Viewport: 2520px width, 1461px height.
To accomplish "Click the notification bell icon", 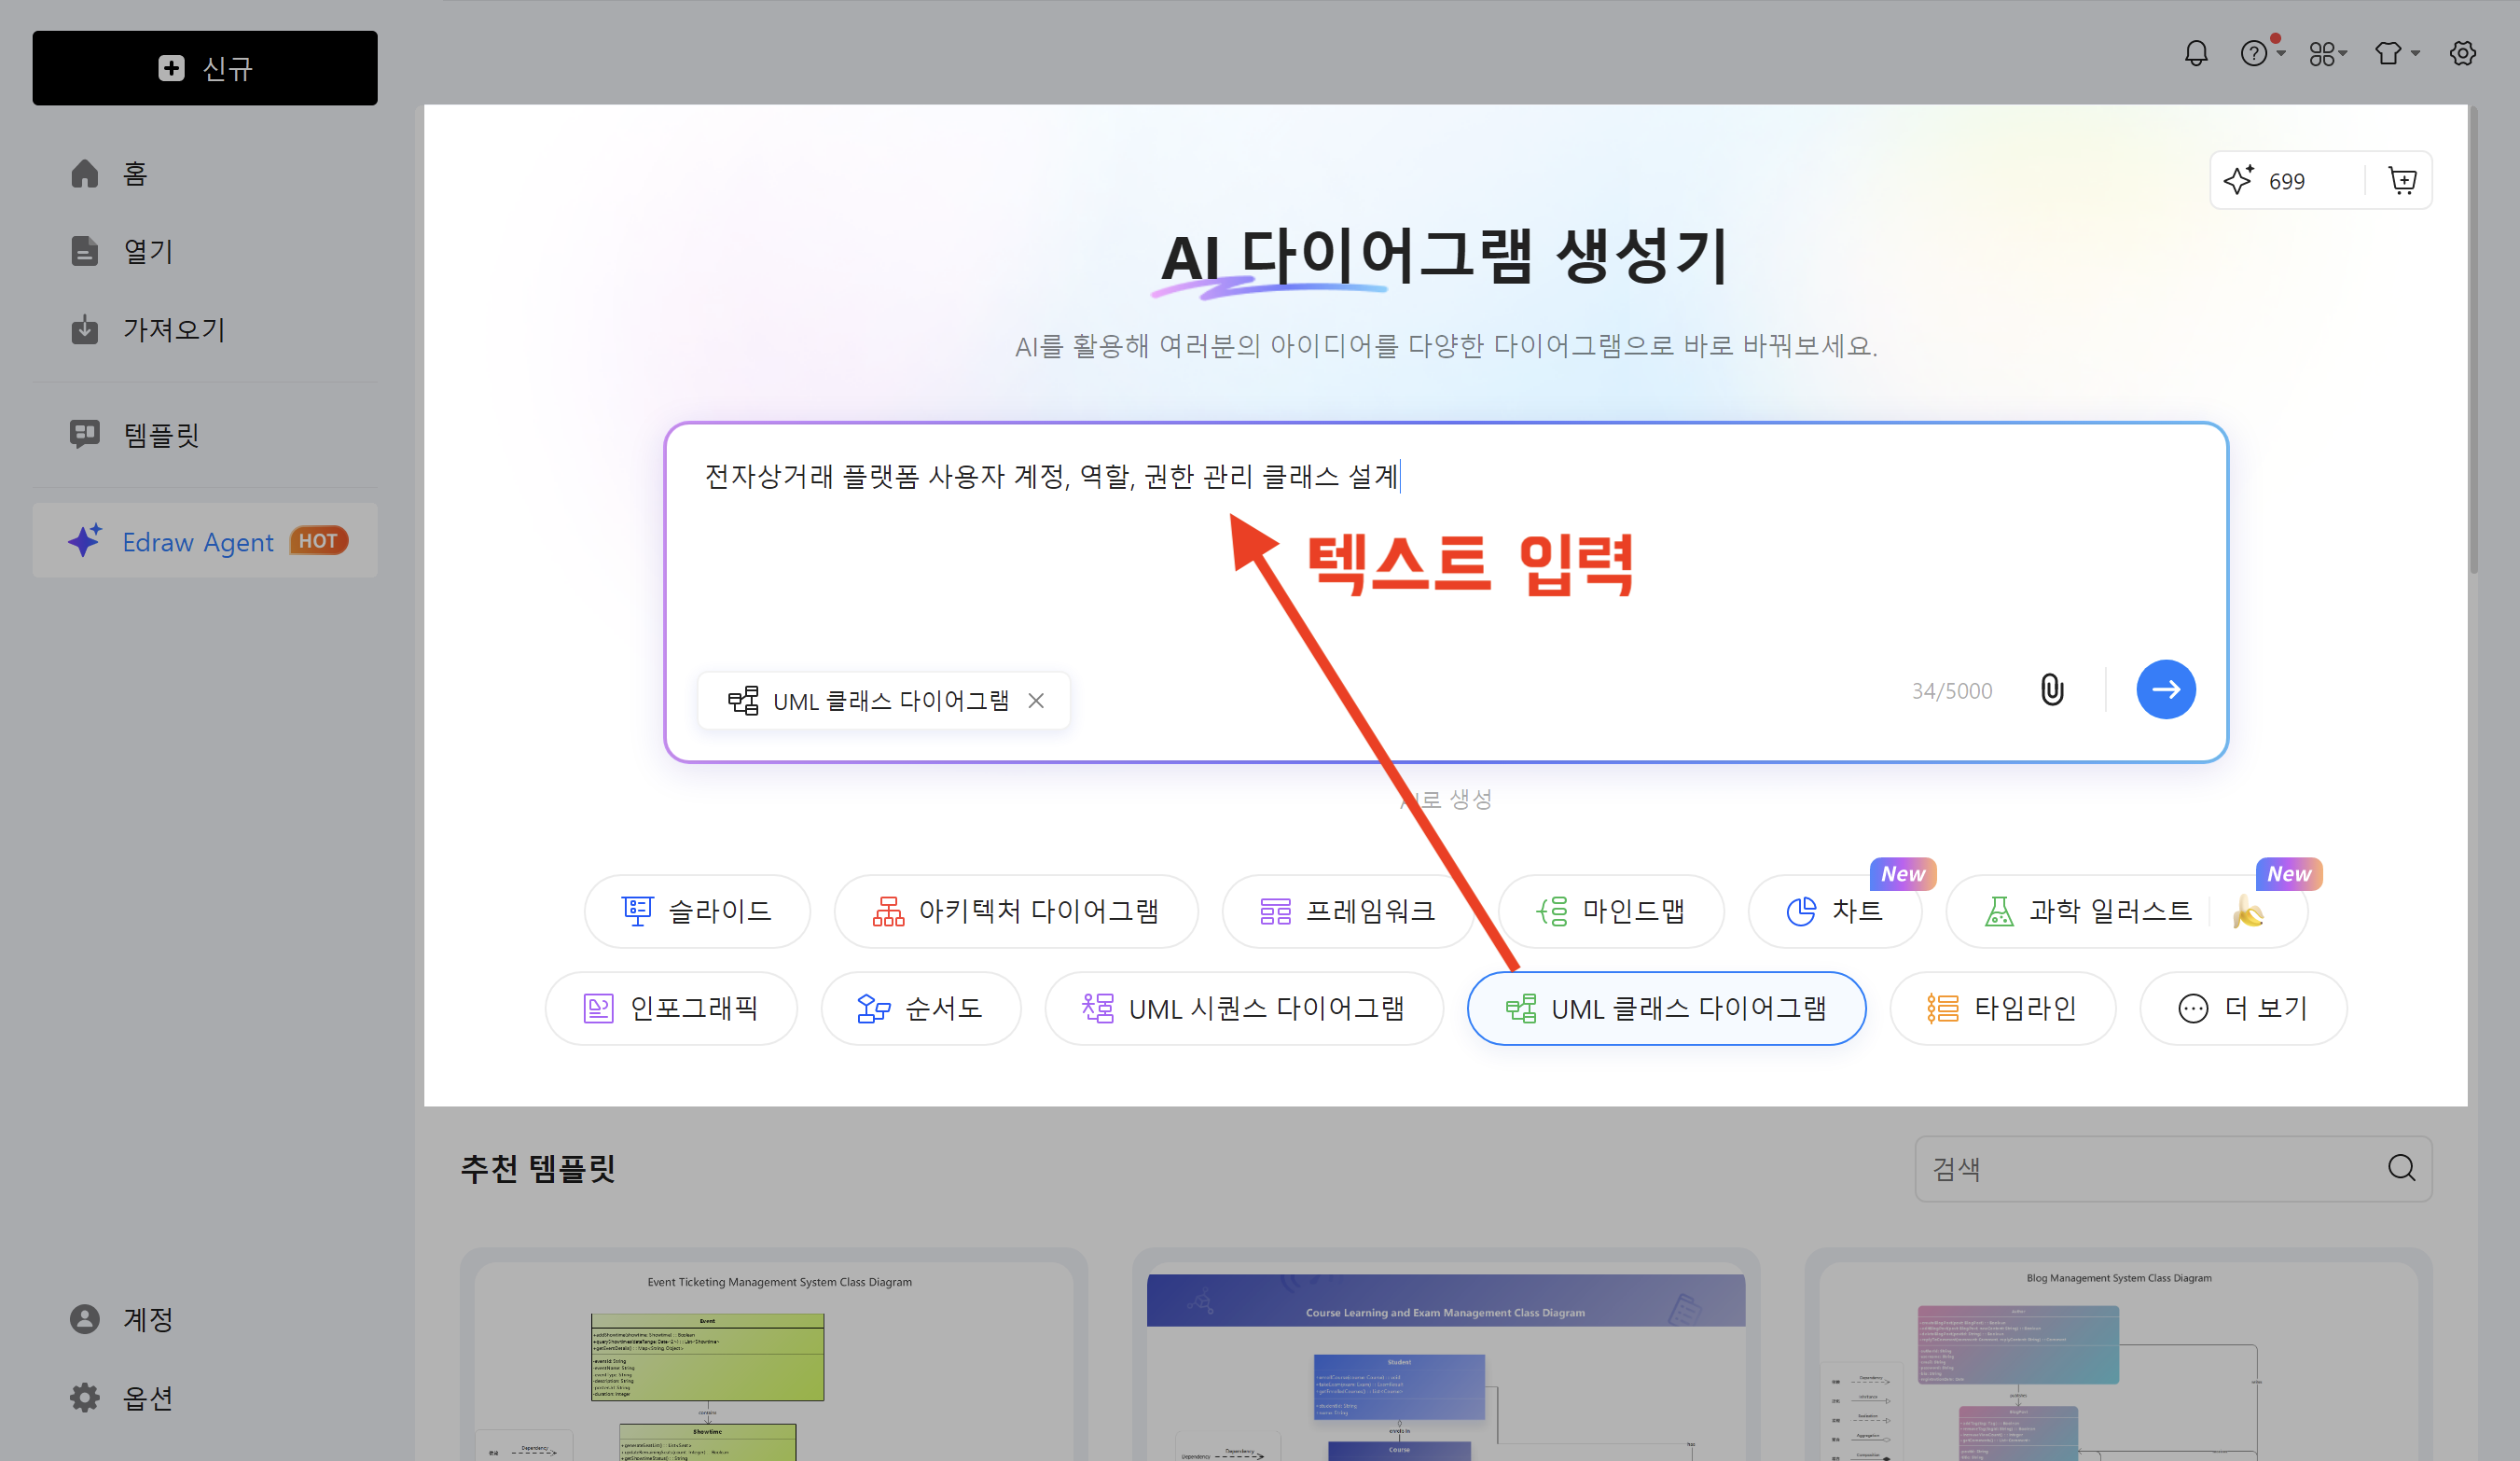I will click(x=2195, y=53).
